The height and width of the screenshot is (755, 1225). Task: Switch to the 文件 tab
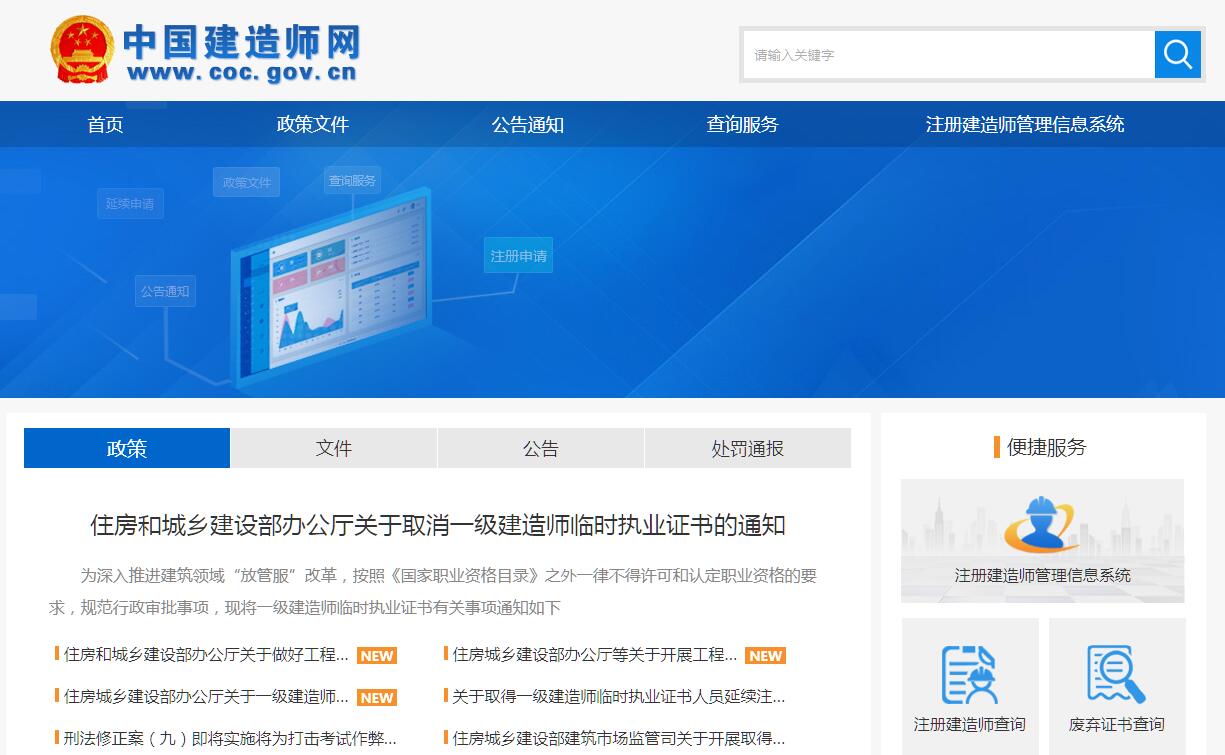coord(334,448)
